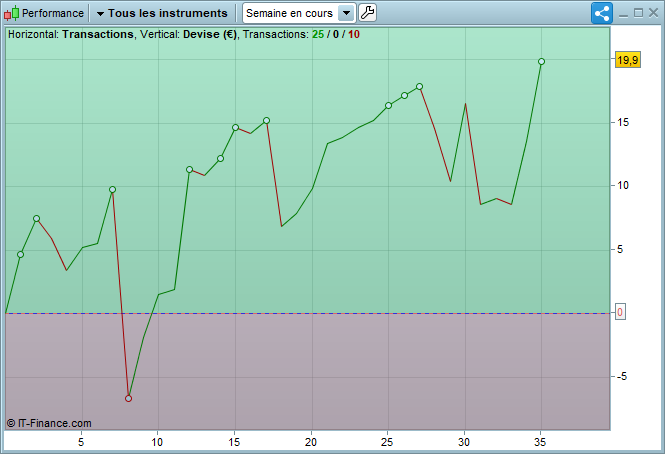Select the peak data point at transaction 35
The height and width of the screenshot is (454, 665).
point(541,62)
